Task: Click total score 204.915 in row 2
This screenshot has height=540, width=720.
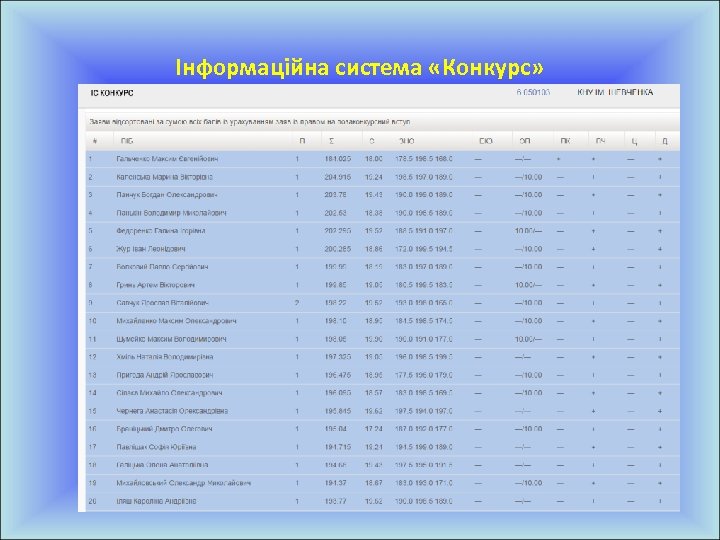Action: 338,177
